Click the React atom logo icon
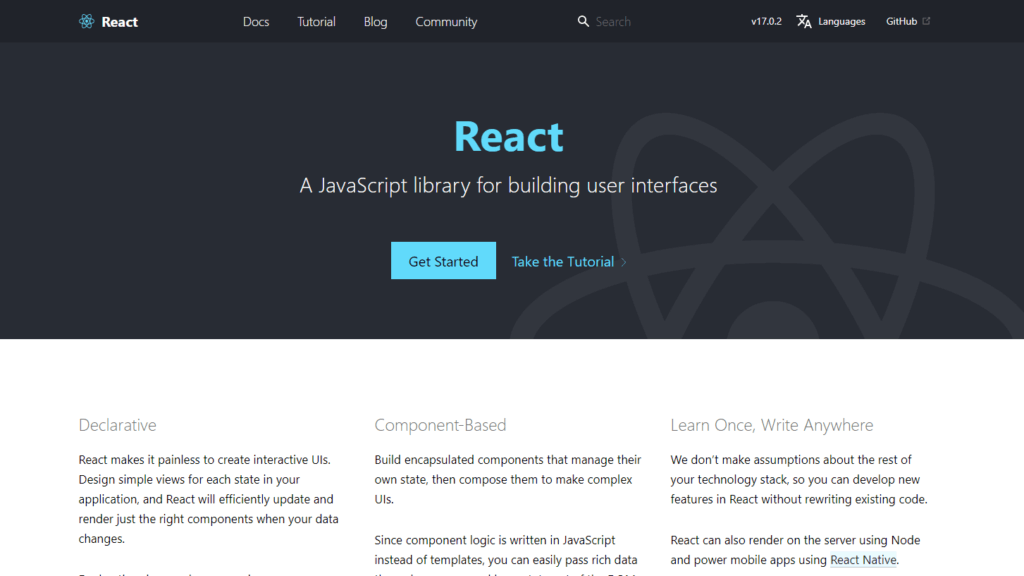 (x=86, y=22)
